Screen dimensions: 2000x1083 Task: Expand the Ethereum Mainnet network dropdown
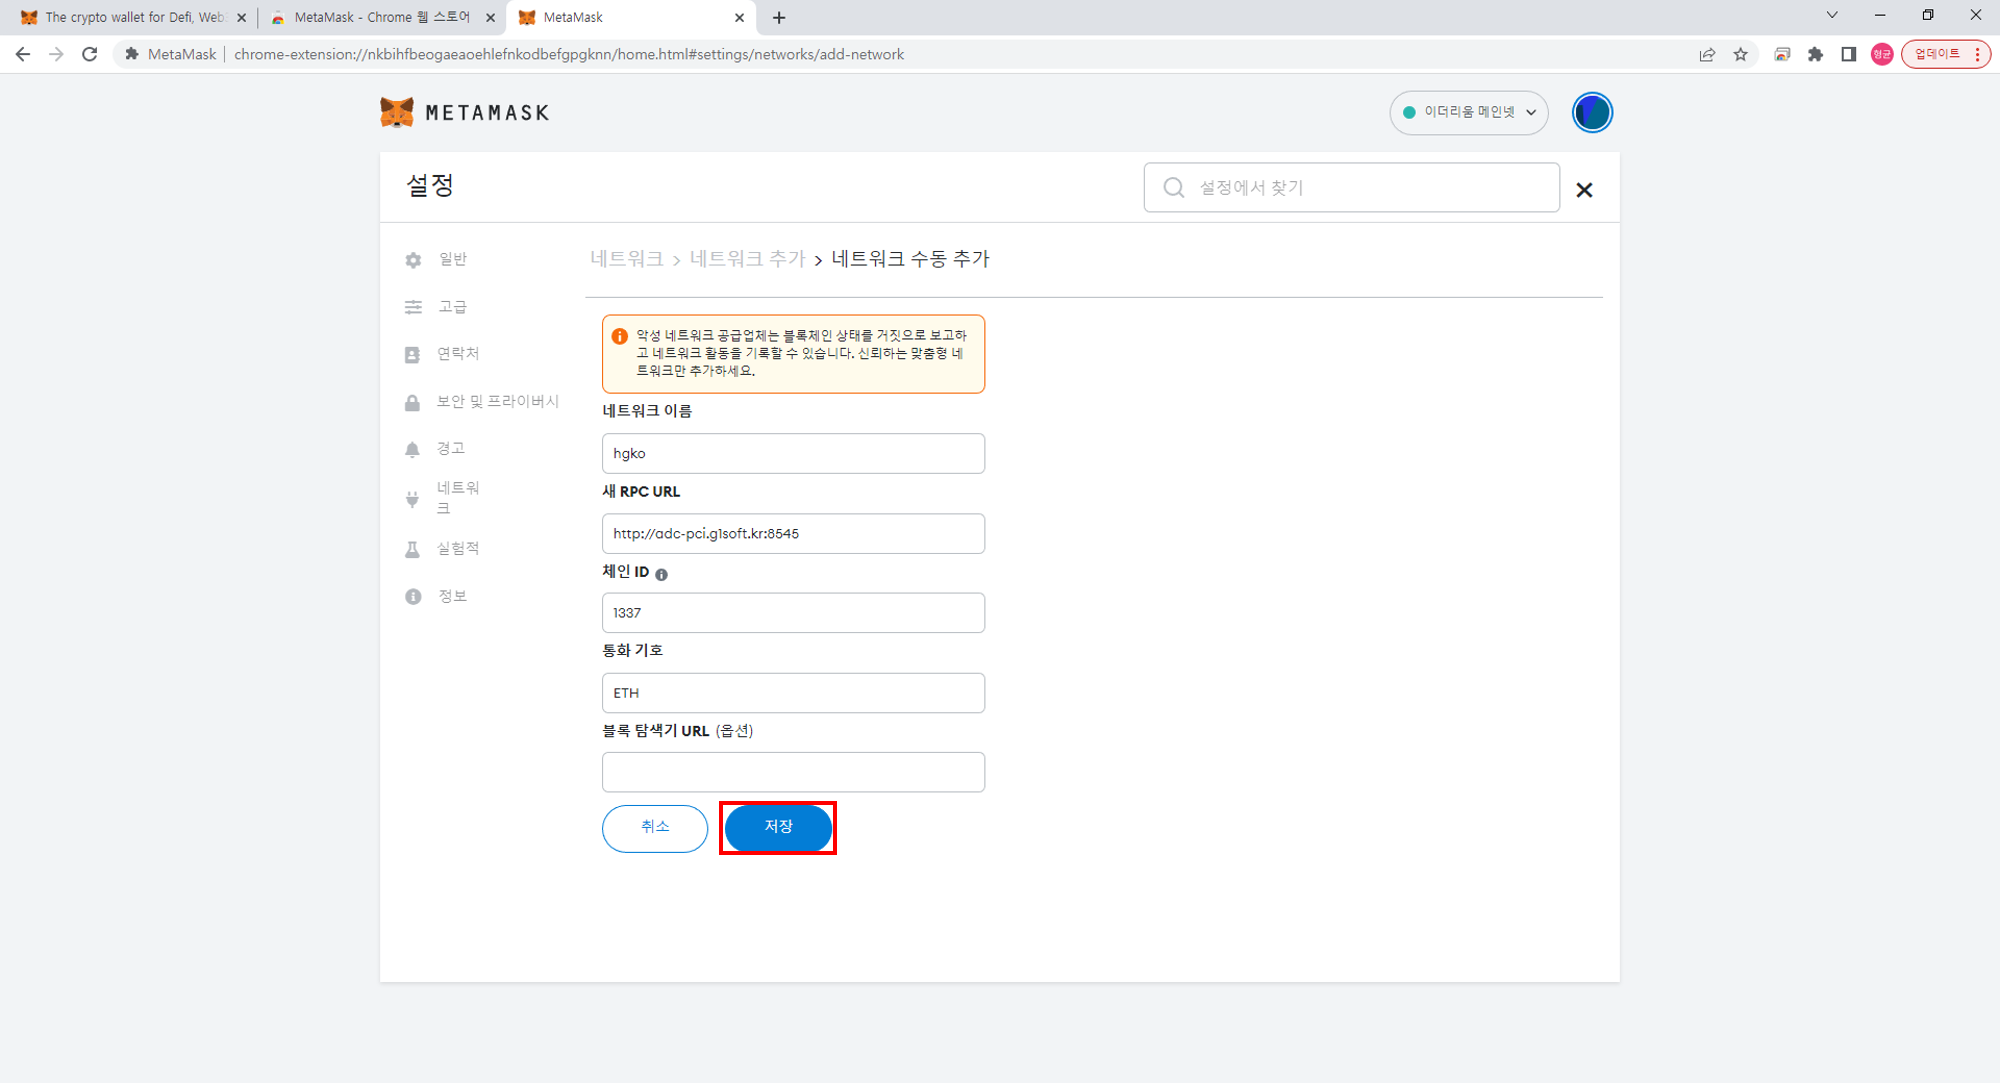(1468, 112)
